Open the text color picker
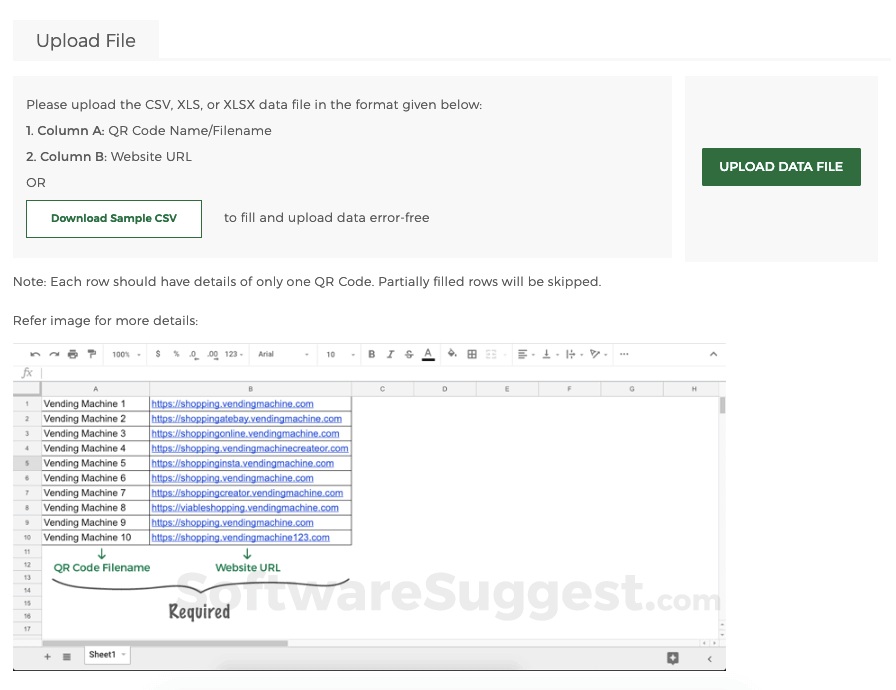The height and width of the screenshot is (690, 896). point(428,354)
